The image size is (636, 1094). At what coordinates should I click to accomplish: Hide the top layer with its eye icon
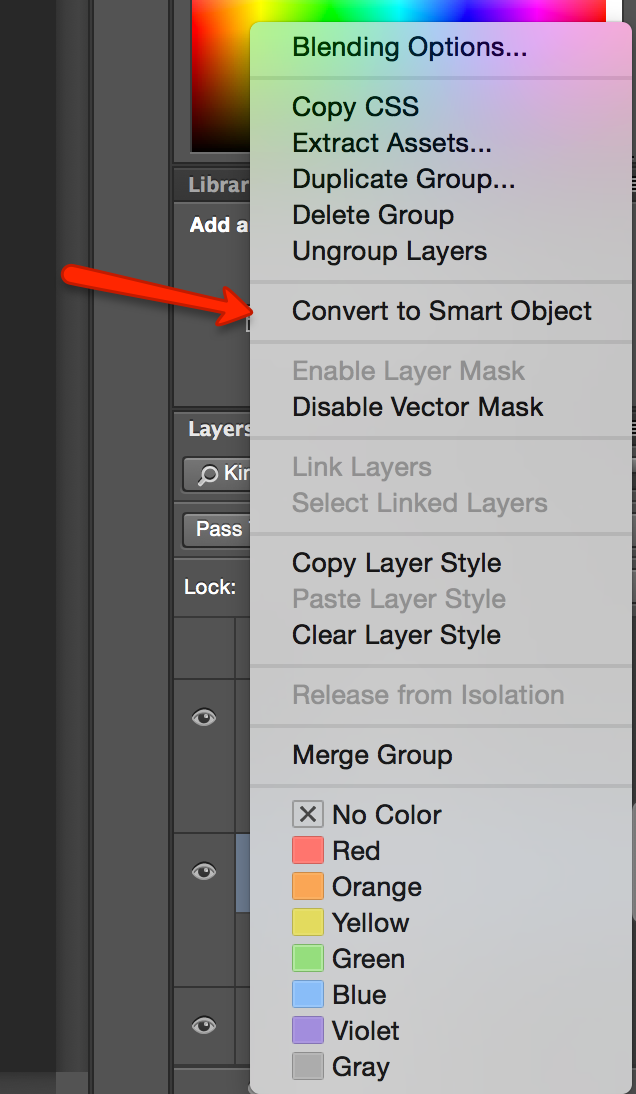(205, 717)
